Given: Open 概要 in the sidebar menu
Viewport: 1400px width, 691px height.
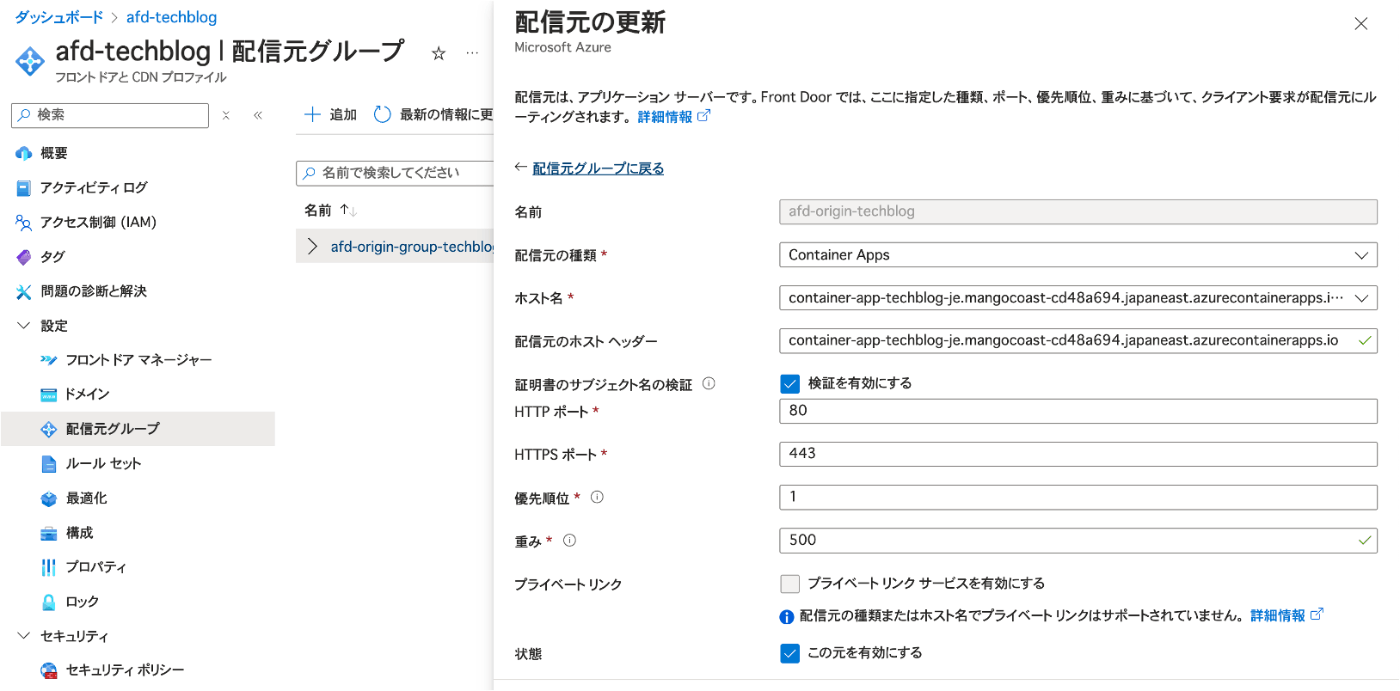Looking at the screenshot, I should point(54,153).
